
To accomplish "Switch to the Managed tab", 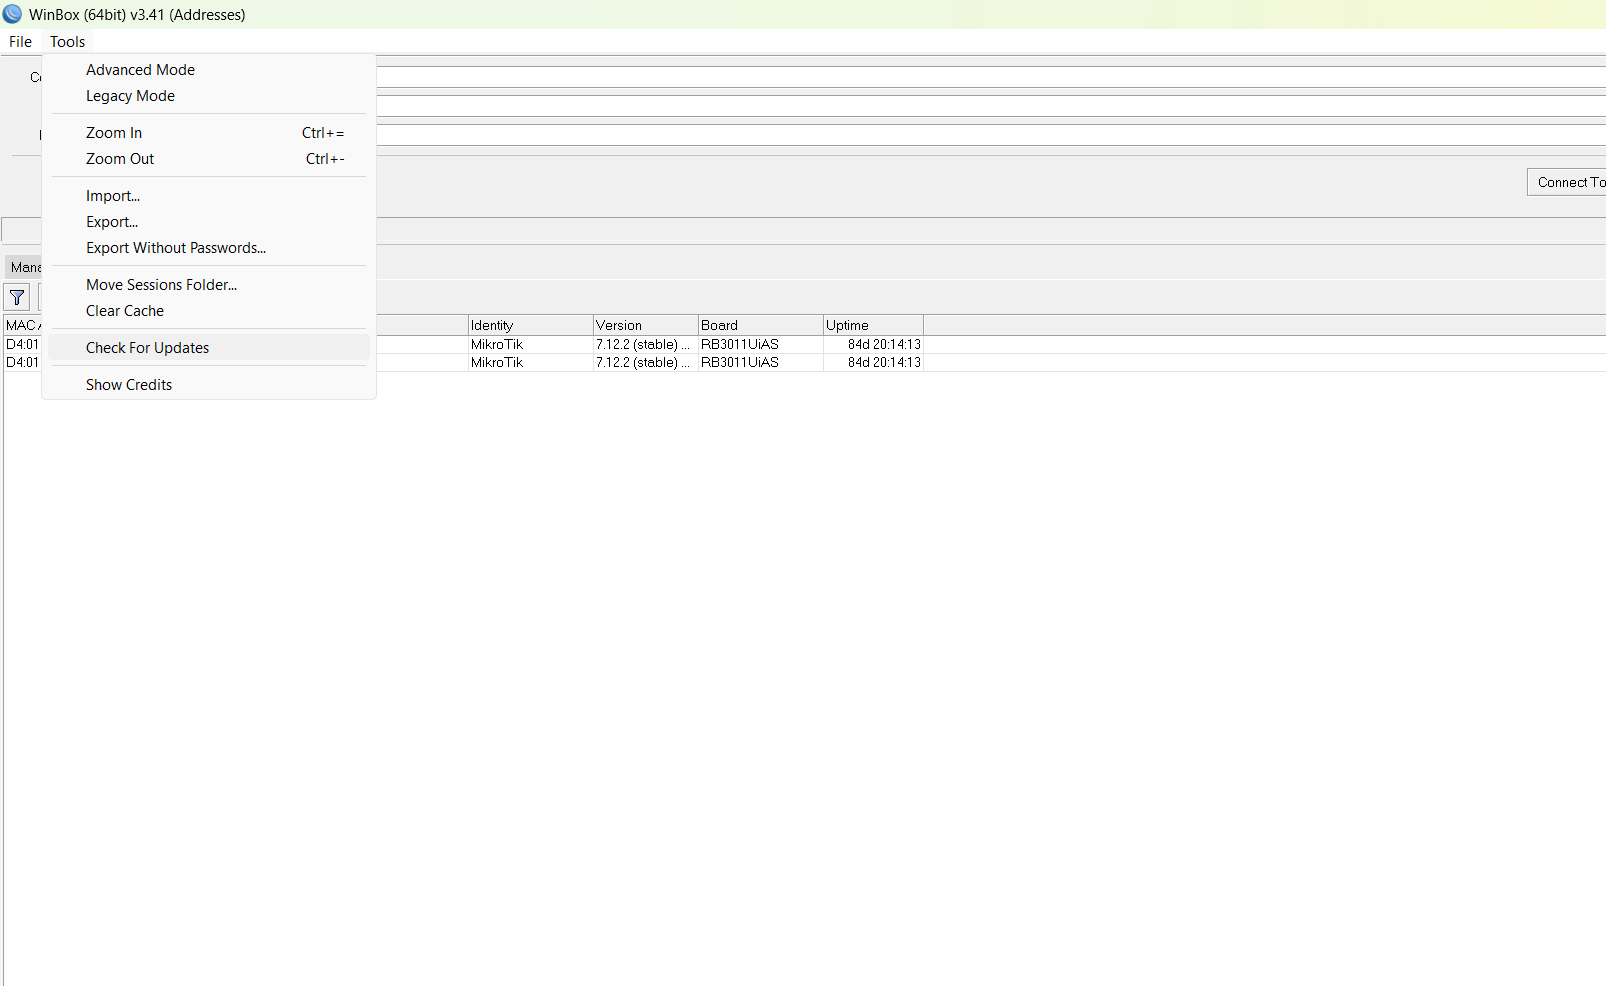I will pyautogui.click(x=24, y=267).
